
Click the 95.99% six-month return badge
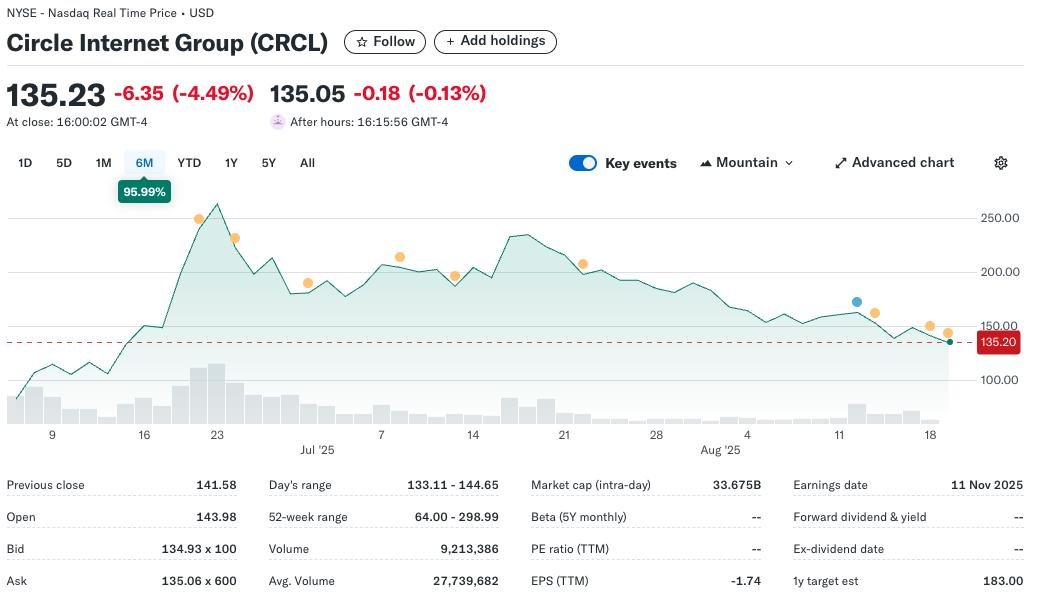tap(144, 192)
